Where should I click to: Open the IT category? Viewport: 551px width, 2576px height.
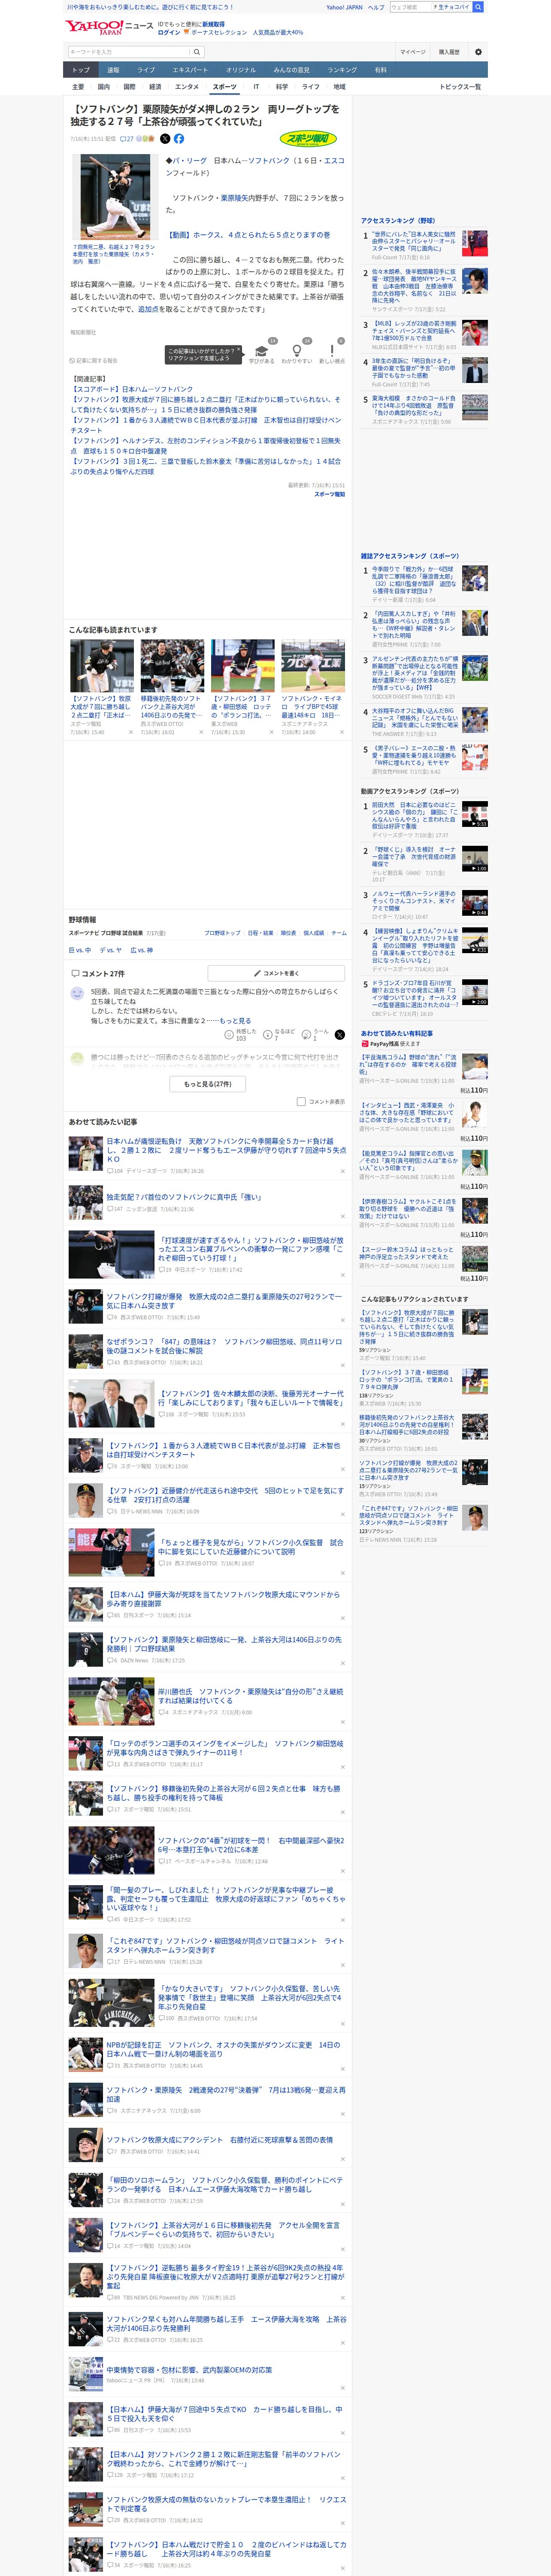256,87
